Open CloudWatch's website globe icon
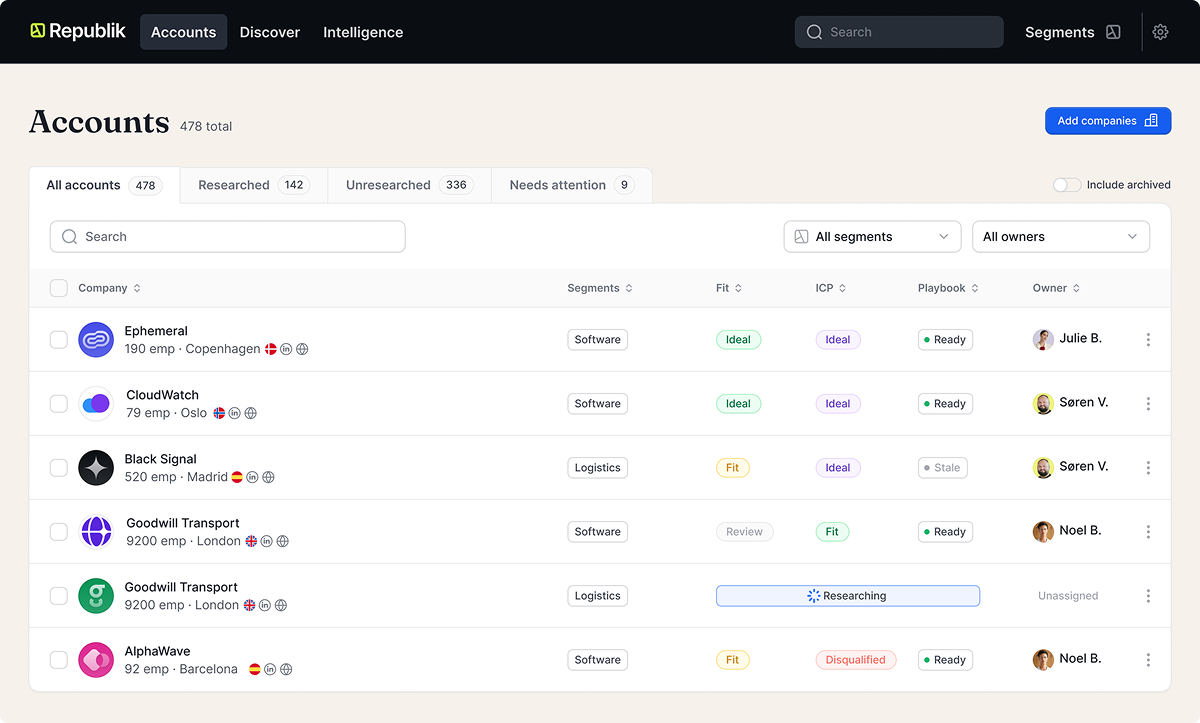The image size is (1200, 723). click(x=251, y=413)
